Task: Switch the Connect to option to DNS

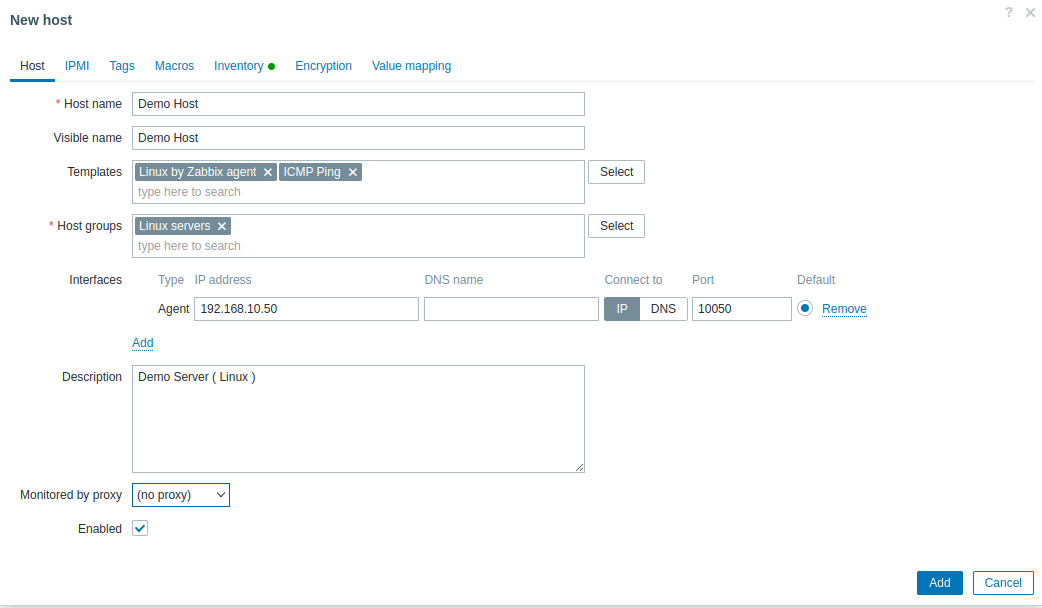Action: click(663, 309)
